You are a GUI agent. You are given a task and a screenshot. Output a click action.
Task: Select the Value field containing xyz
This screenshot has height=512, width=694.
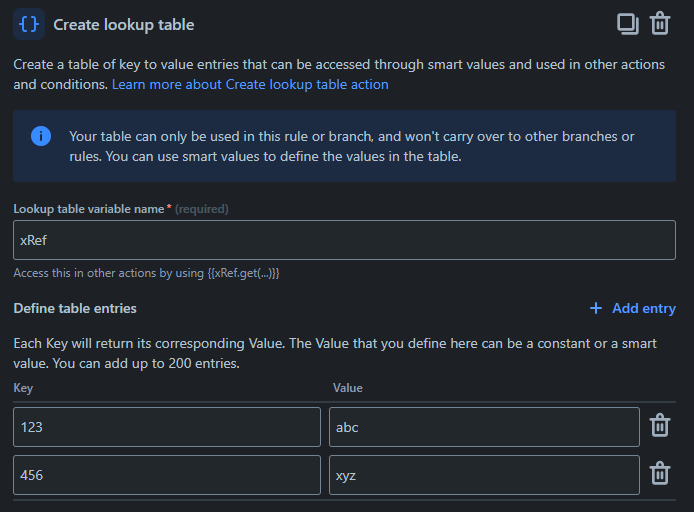484,475
